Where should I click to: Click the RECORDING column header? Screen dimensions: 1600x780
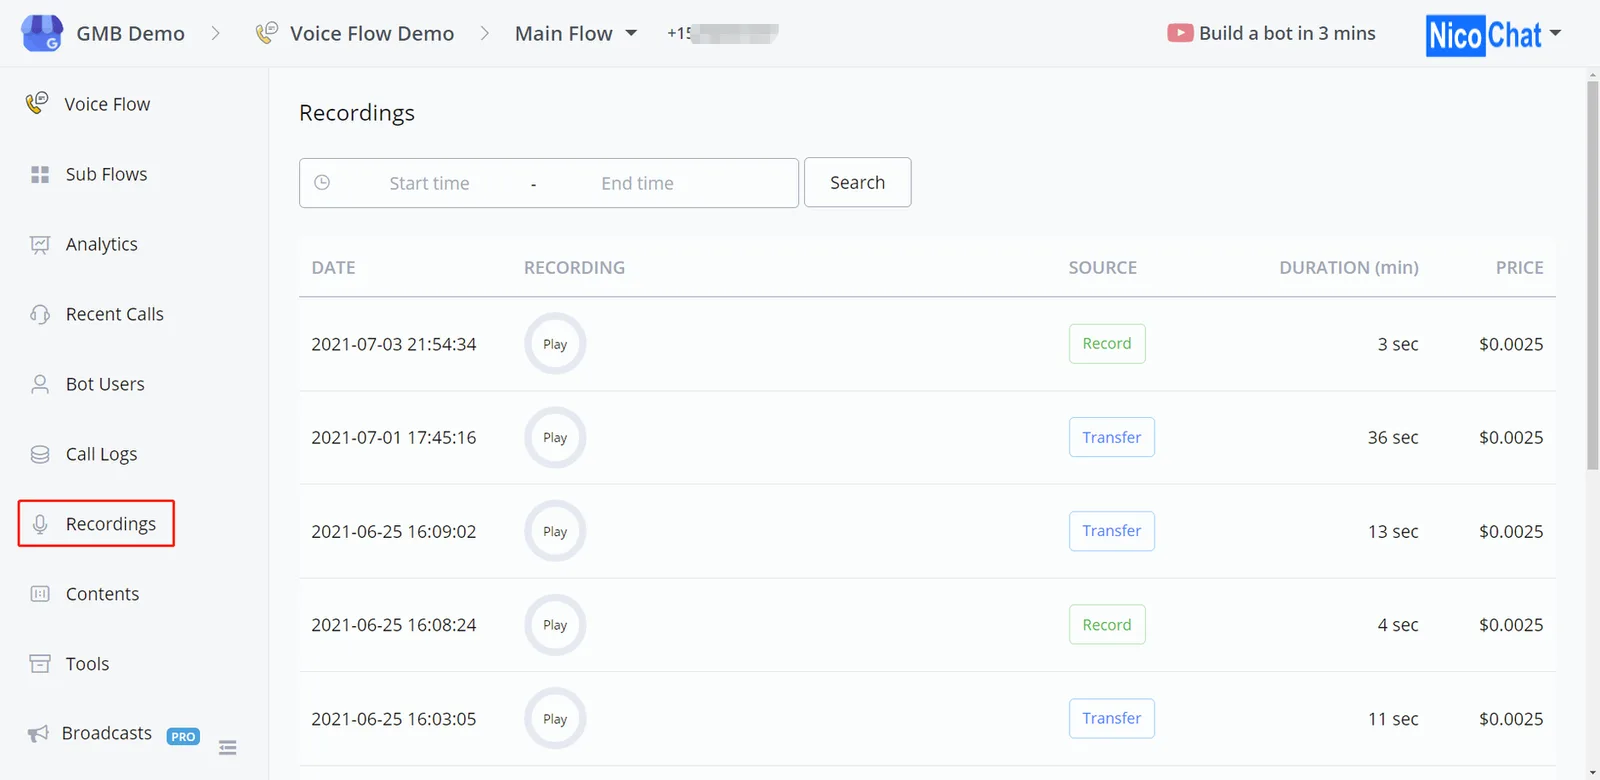pyautogui.click(x=575, y=267)
